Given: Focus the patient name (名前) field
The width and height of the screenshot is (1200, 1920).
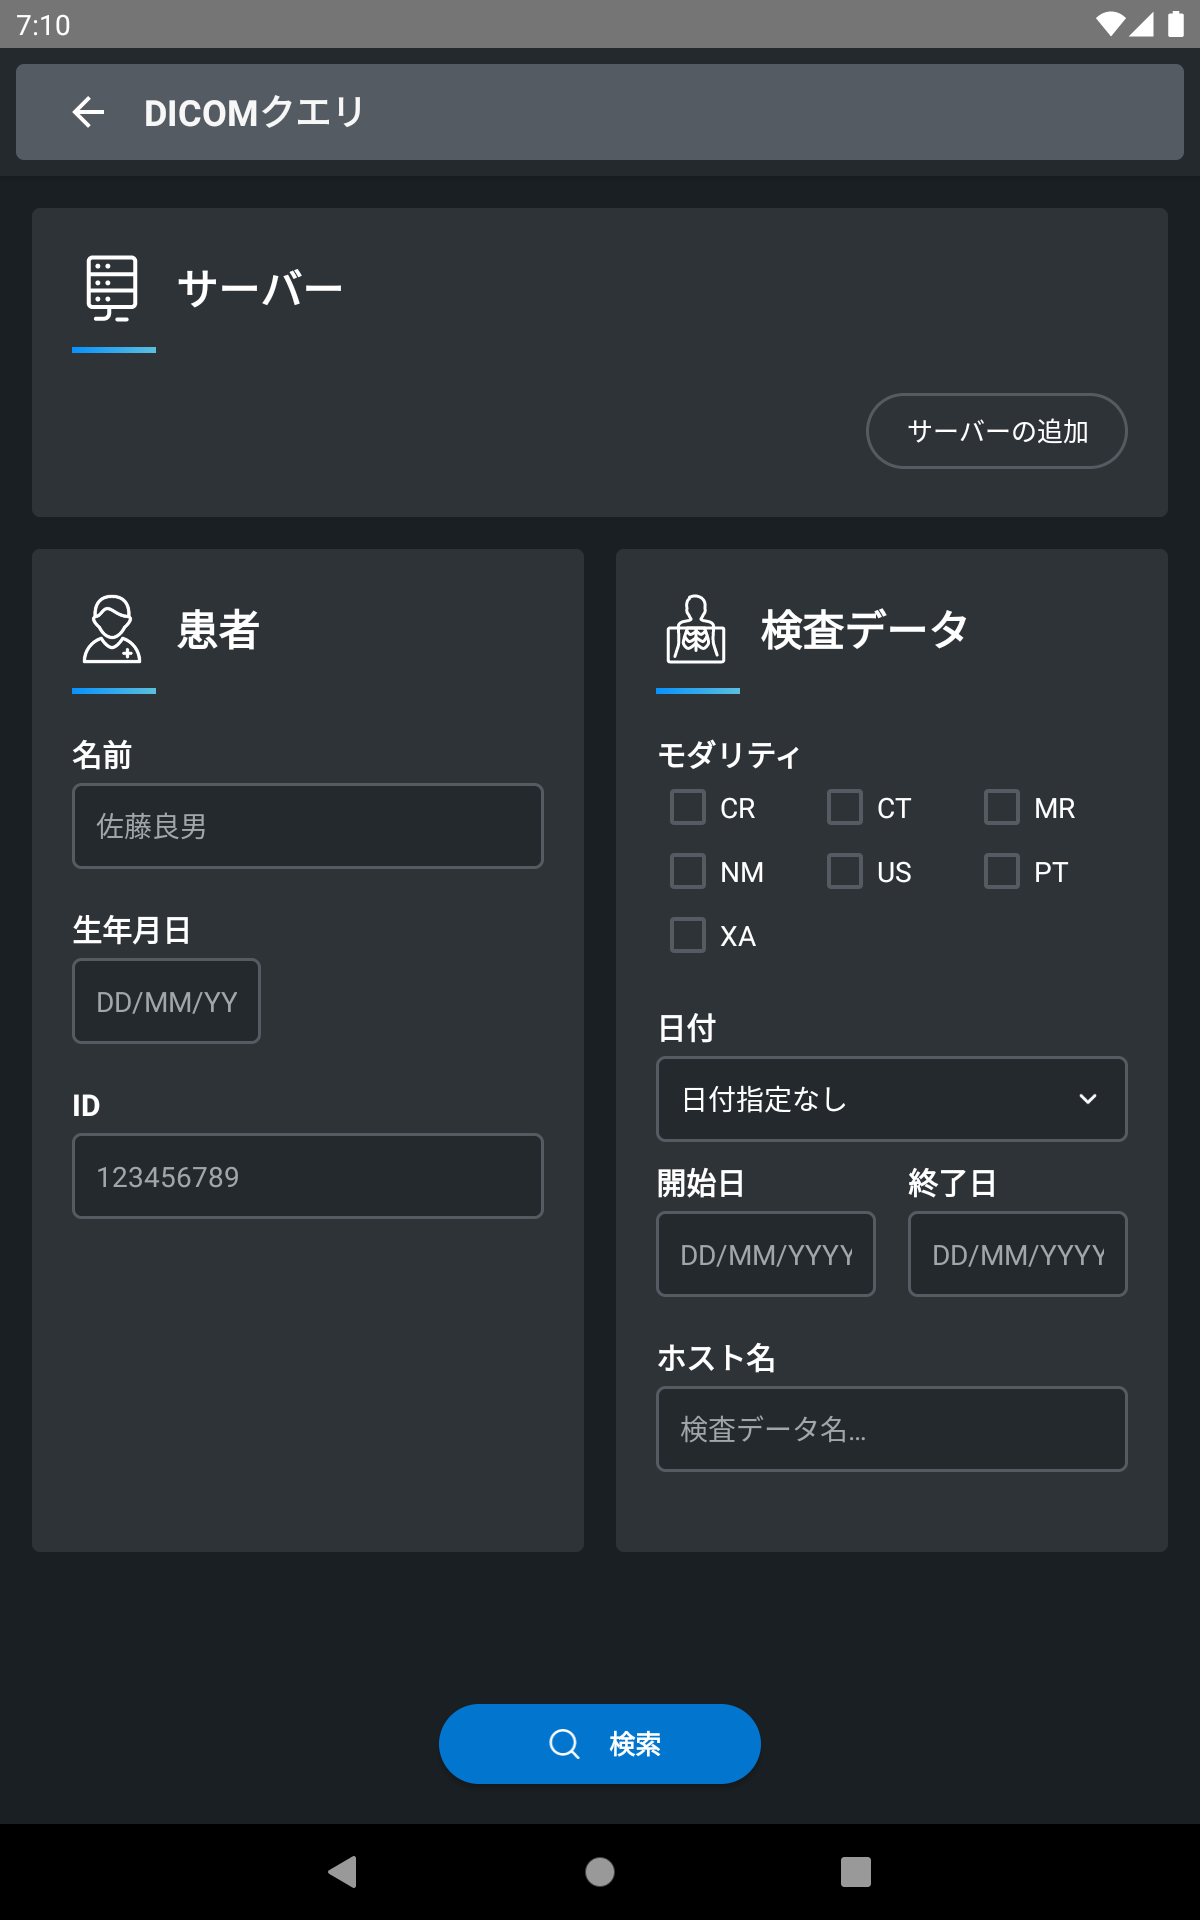Looking at the screenshot, I should [x=308, y=826].
